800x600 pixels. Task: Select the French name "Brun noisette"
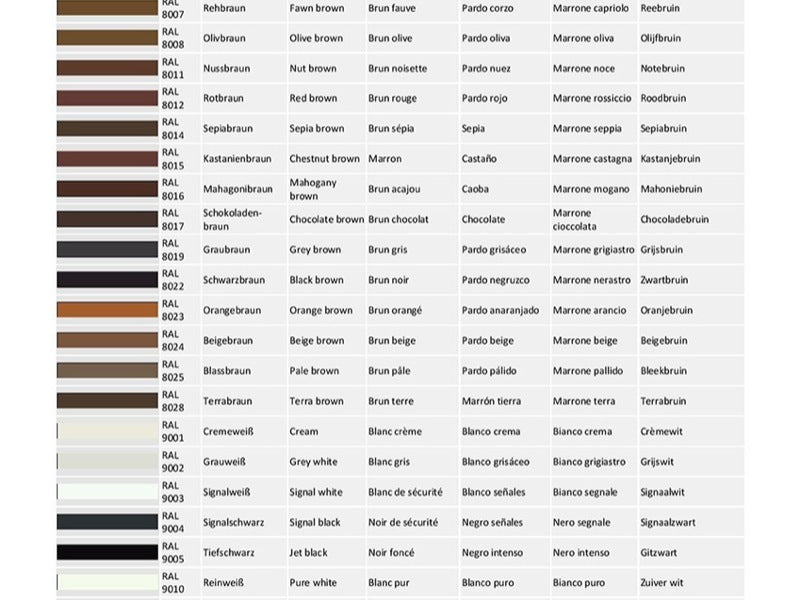[397, 68]
